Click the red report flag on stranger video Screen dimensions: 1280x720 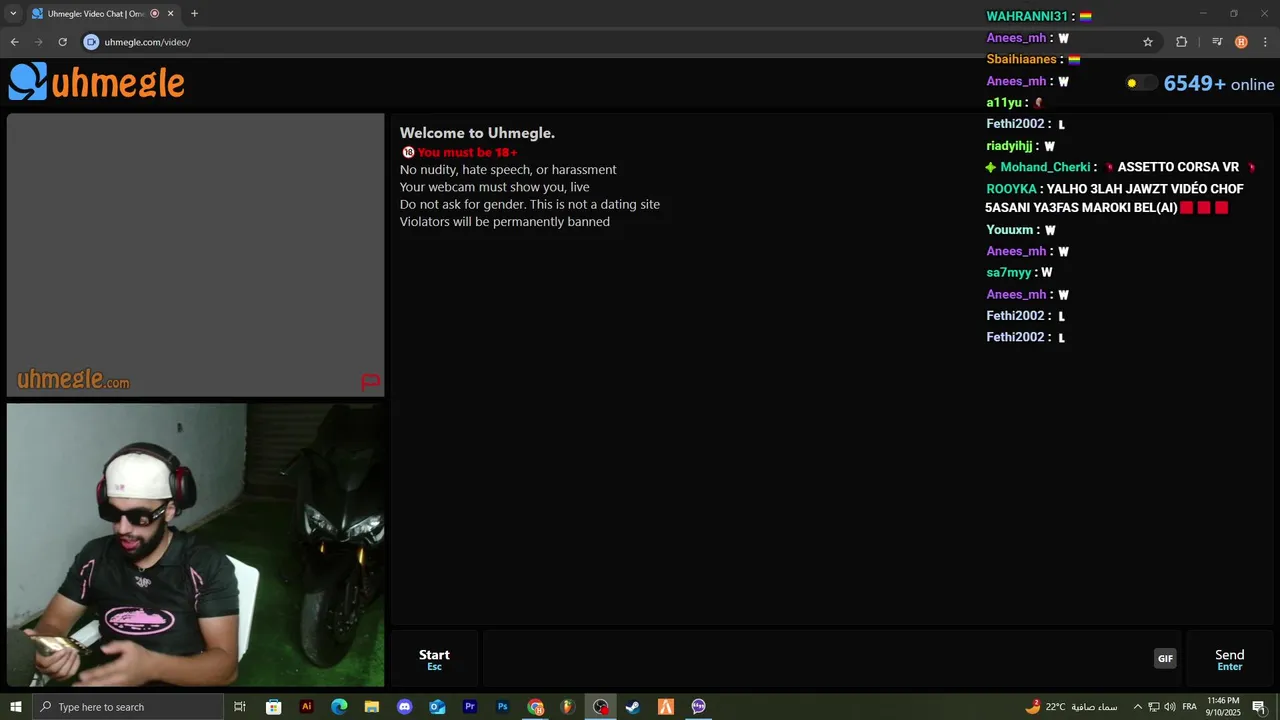(370, 381)
